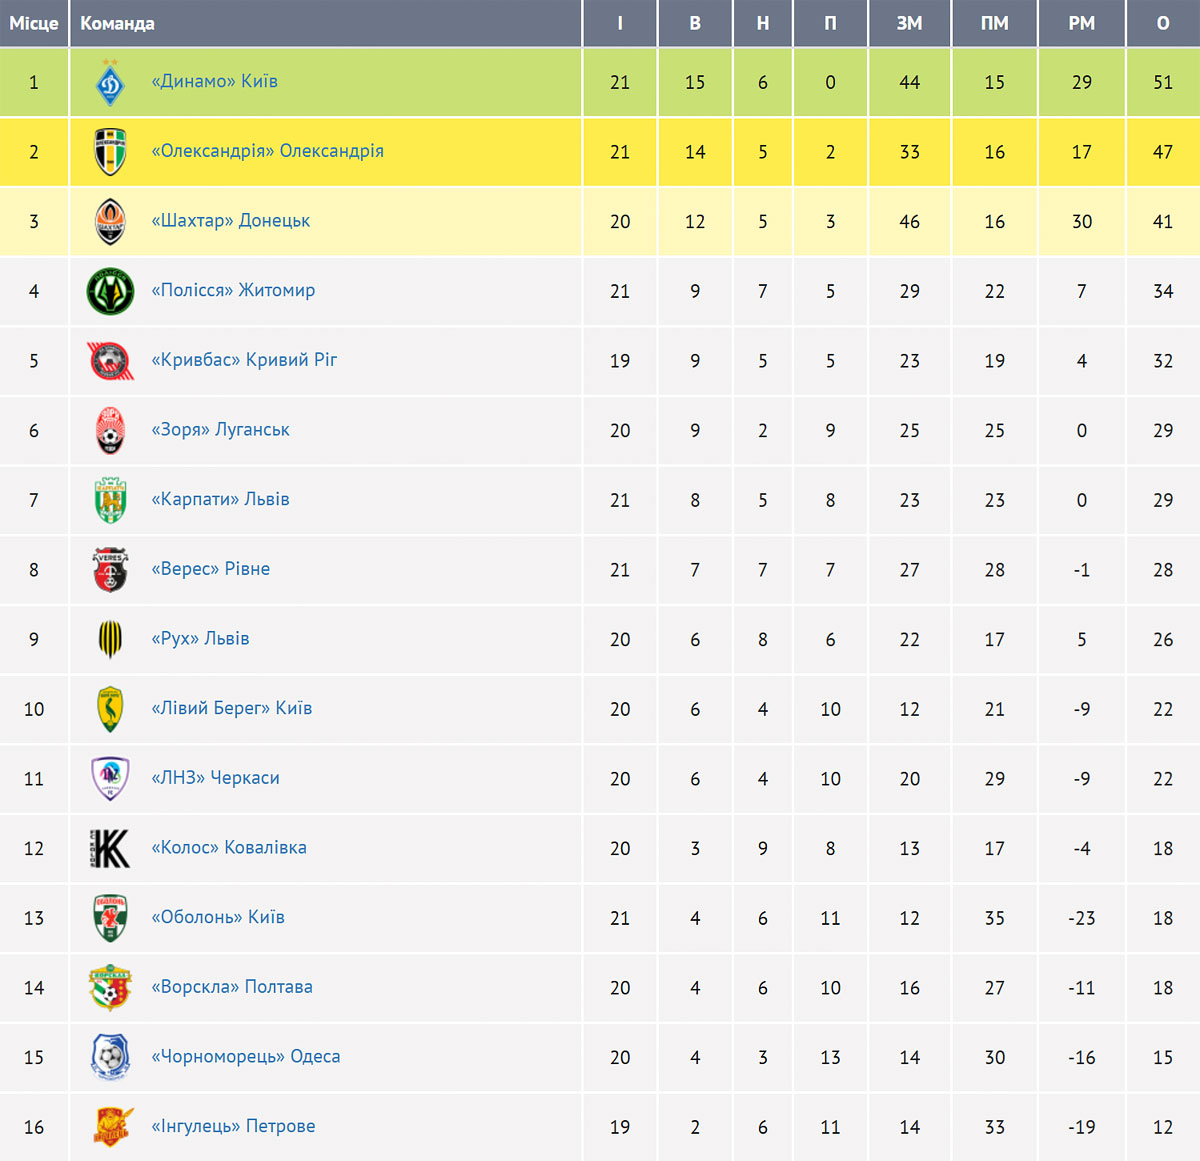Screen dimensions: 1200x1161
Task: Click the Karpaty Lviv green crest
Action: (110, 500)
